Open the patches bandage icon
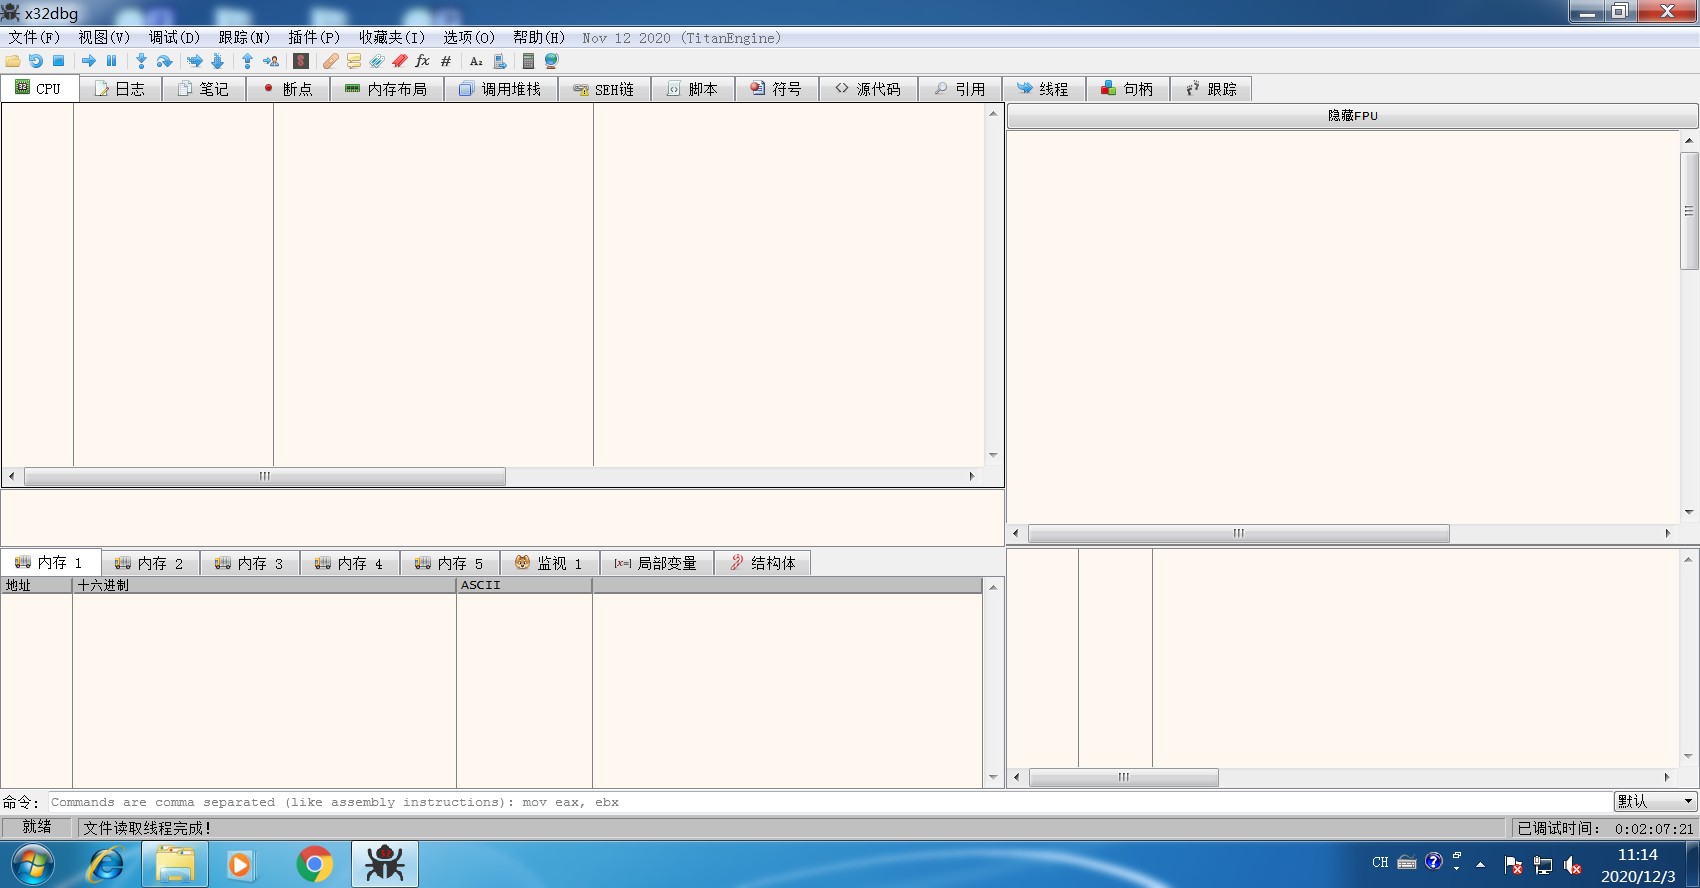 tap(330, 61)
